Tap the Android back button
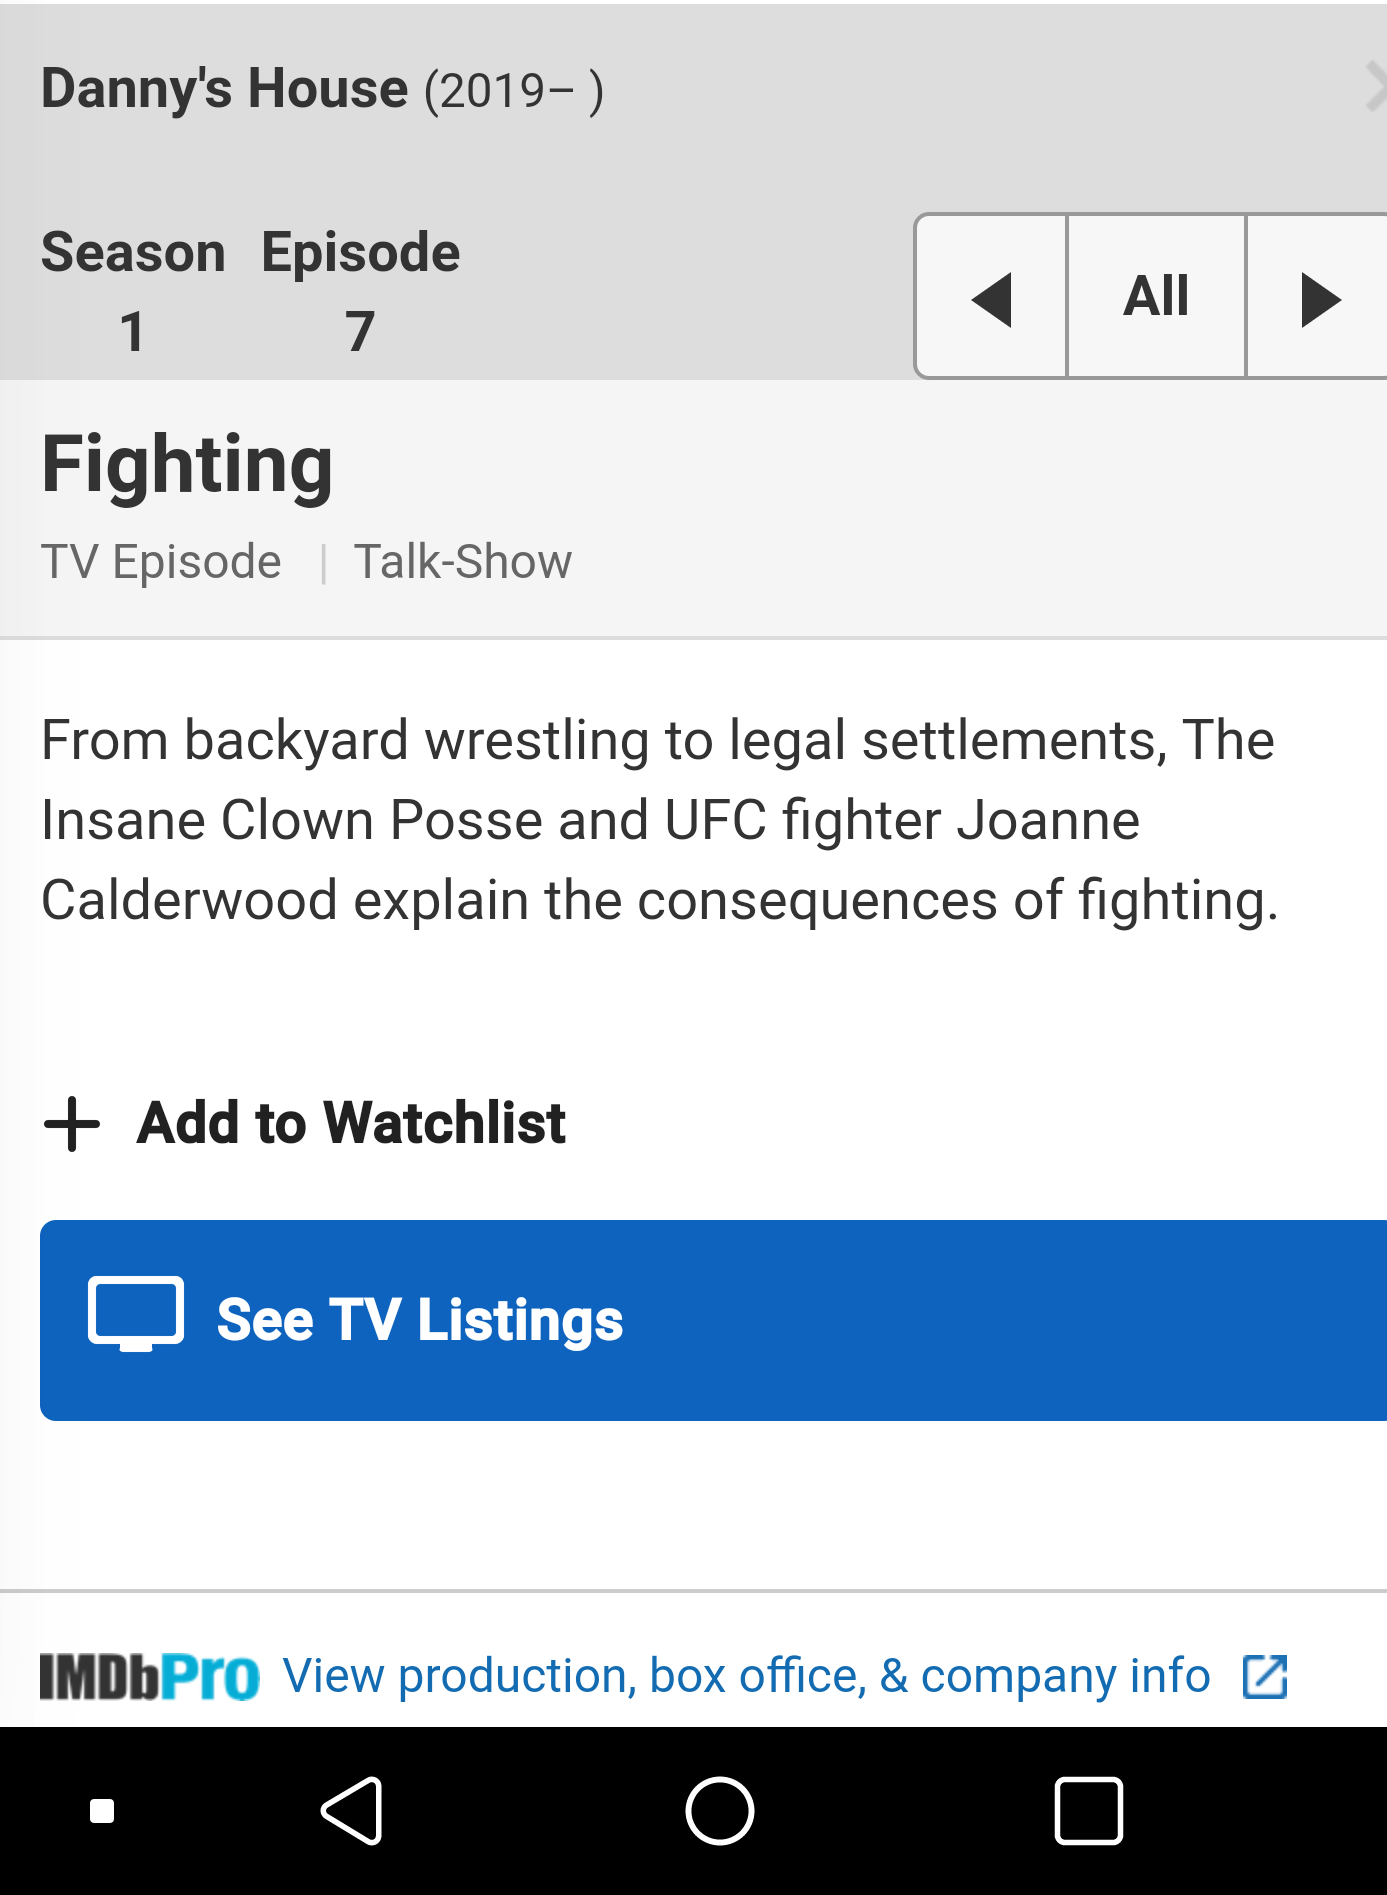The width and height of the screenshot is (1387, 1895). [353, 1811]
